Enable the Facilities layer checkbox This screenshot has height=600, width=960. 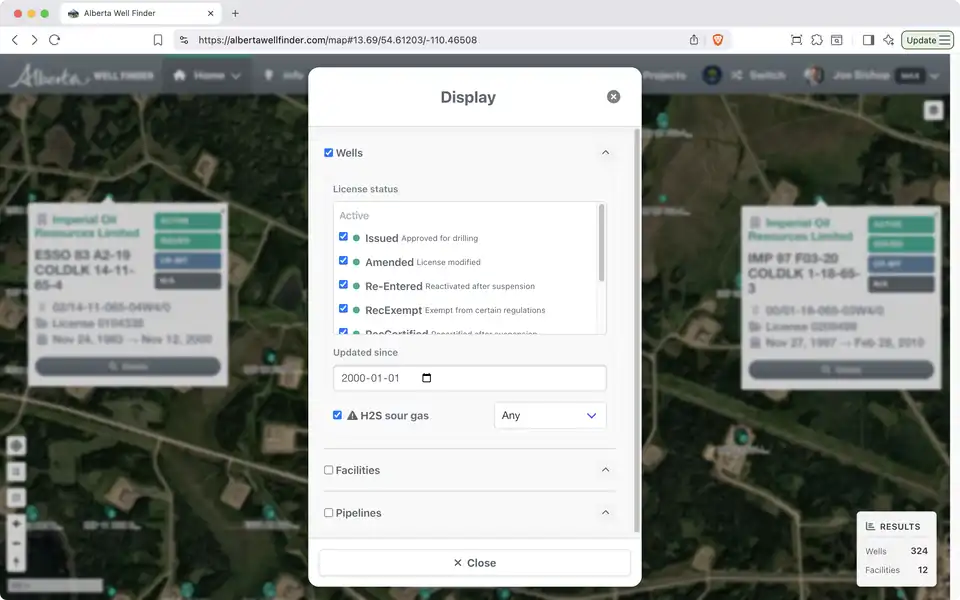point(329,470)
